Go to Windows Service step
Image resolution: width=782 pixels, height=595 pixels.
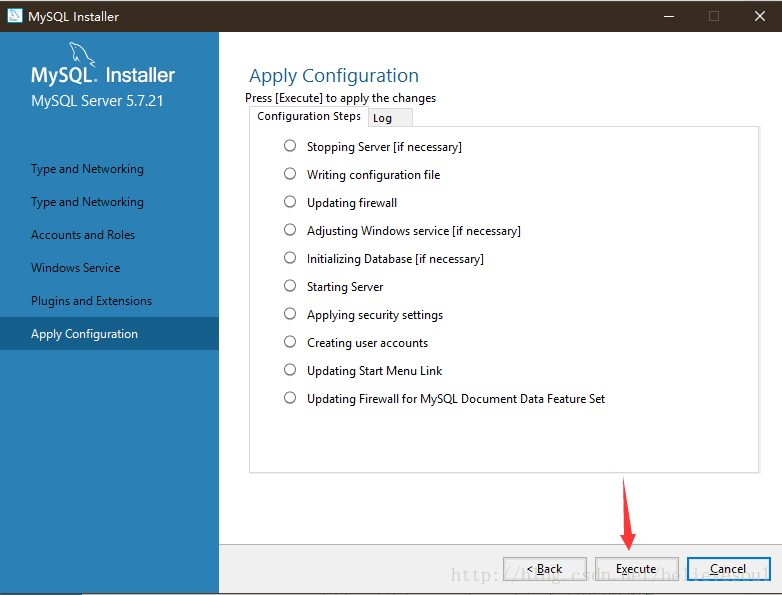coord(75,268)
